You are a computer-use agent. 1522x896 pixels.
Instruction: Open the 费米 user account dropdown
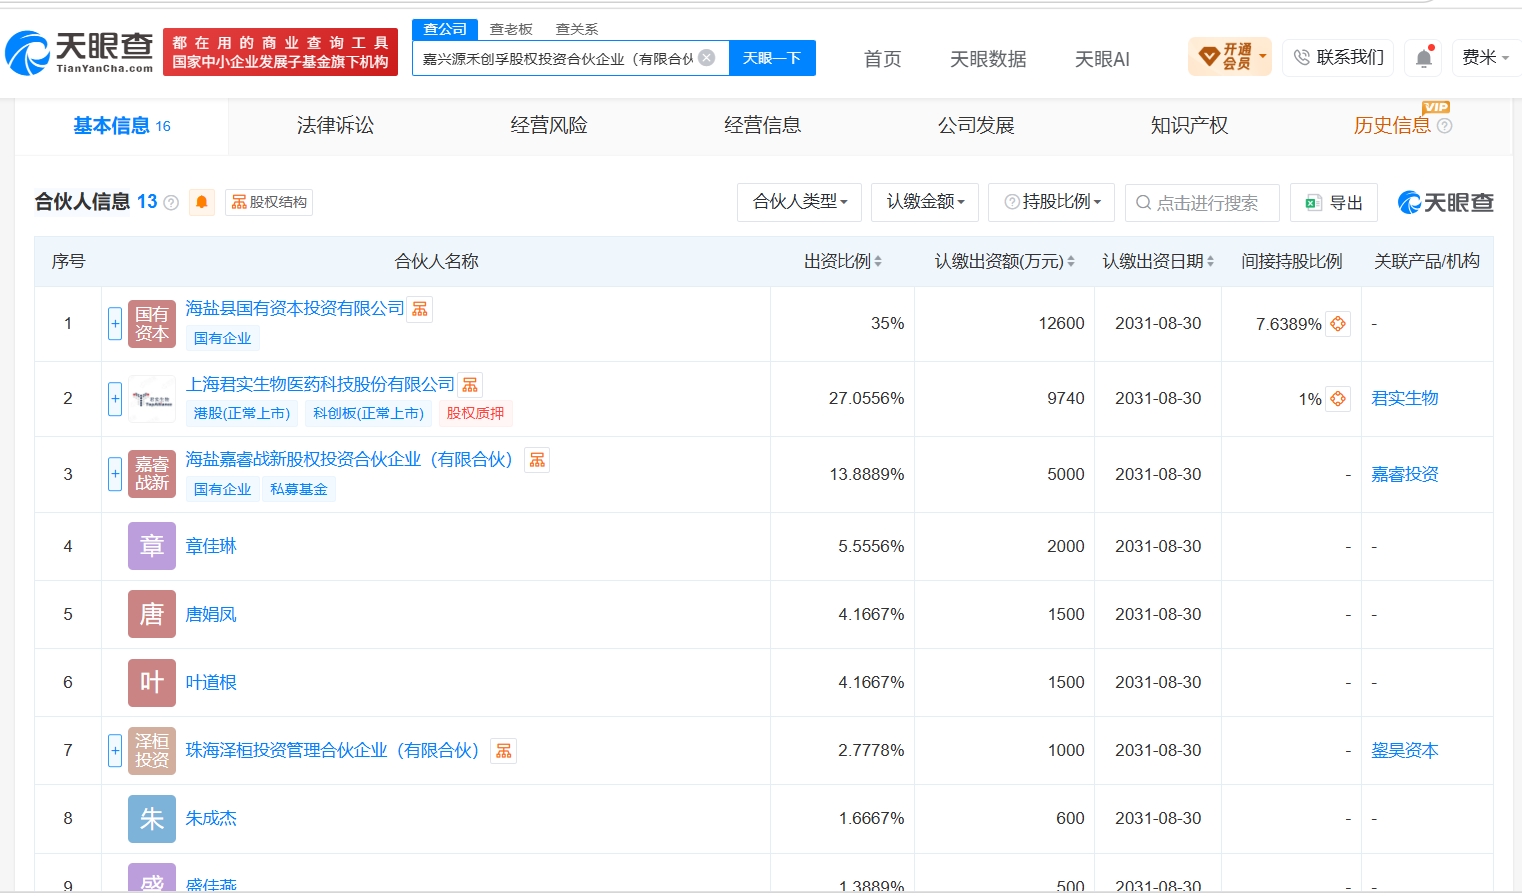point(1486,58)
